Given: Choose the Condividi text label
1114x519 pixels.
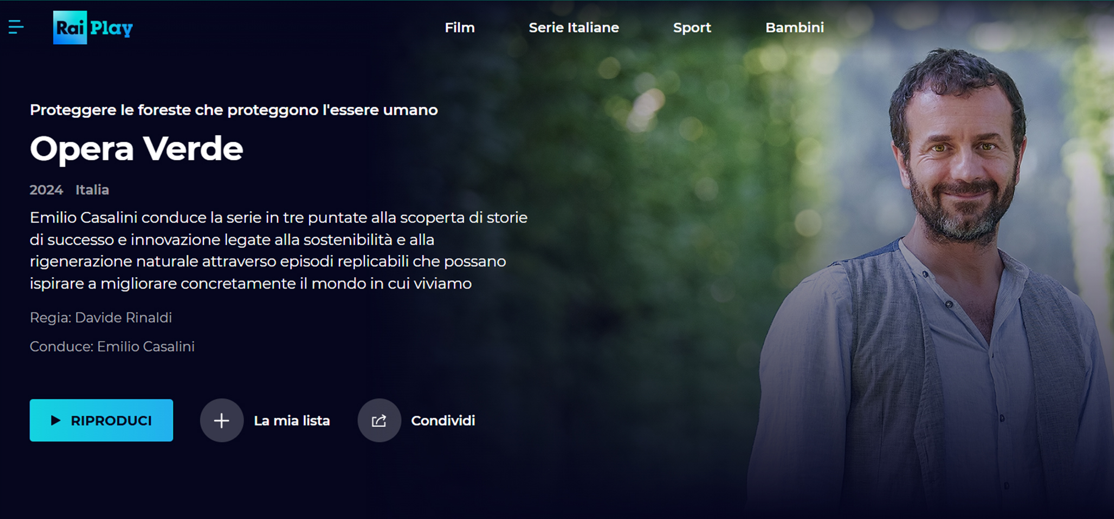Looking at the screenshot, I should click(x=443, y=420).
